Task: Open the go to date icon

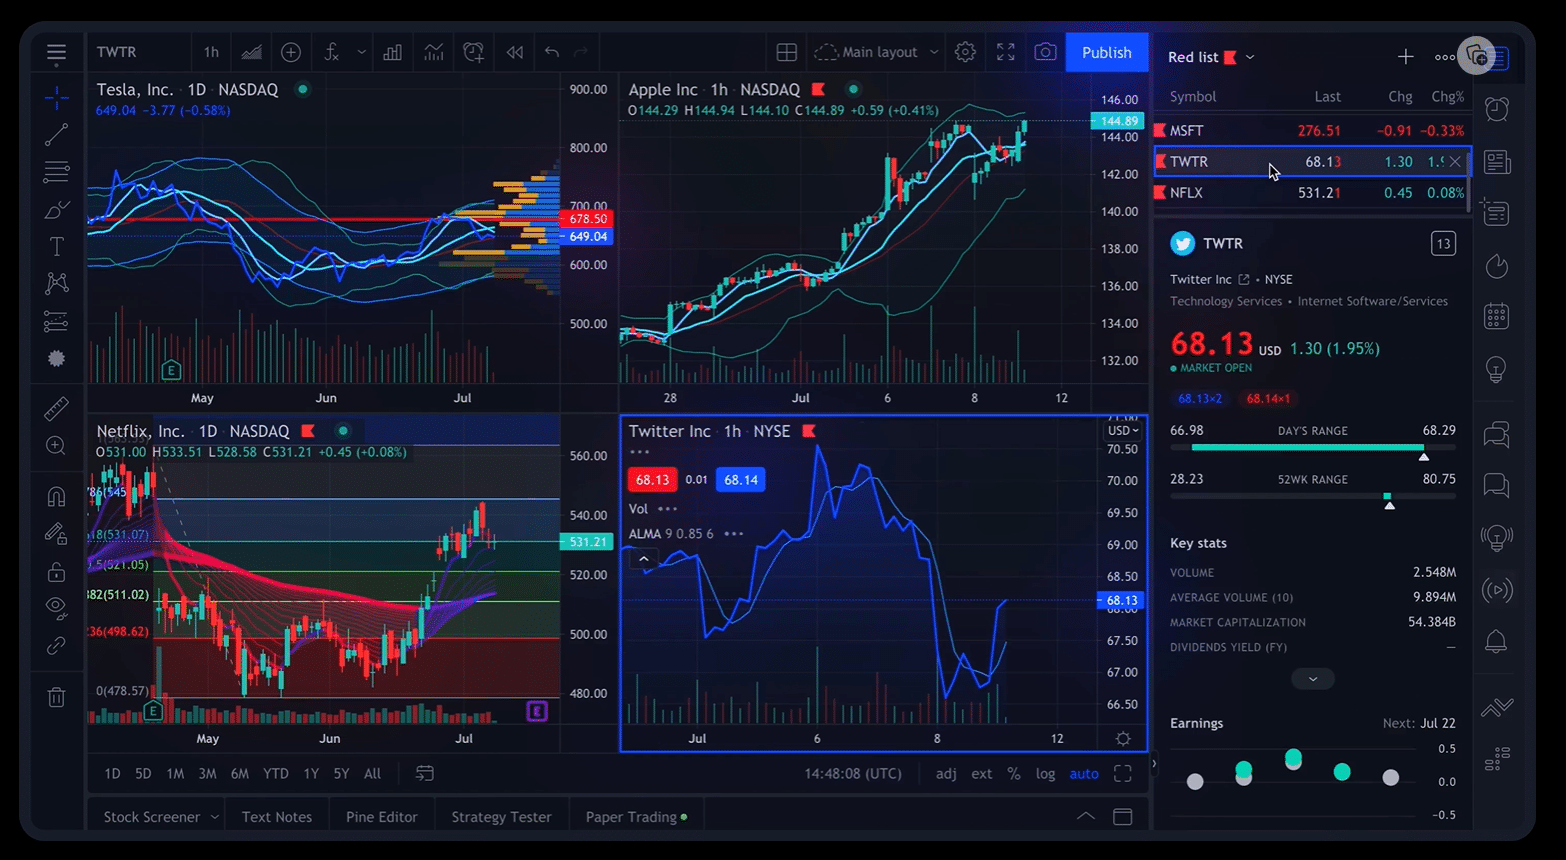Action: tap(425, 773)
